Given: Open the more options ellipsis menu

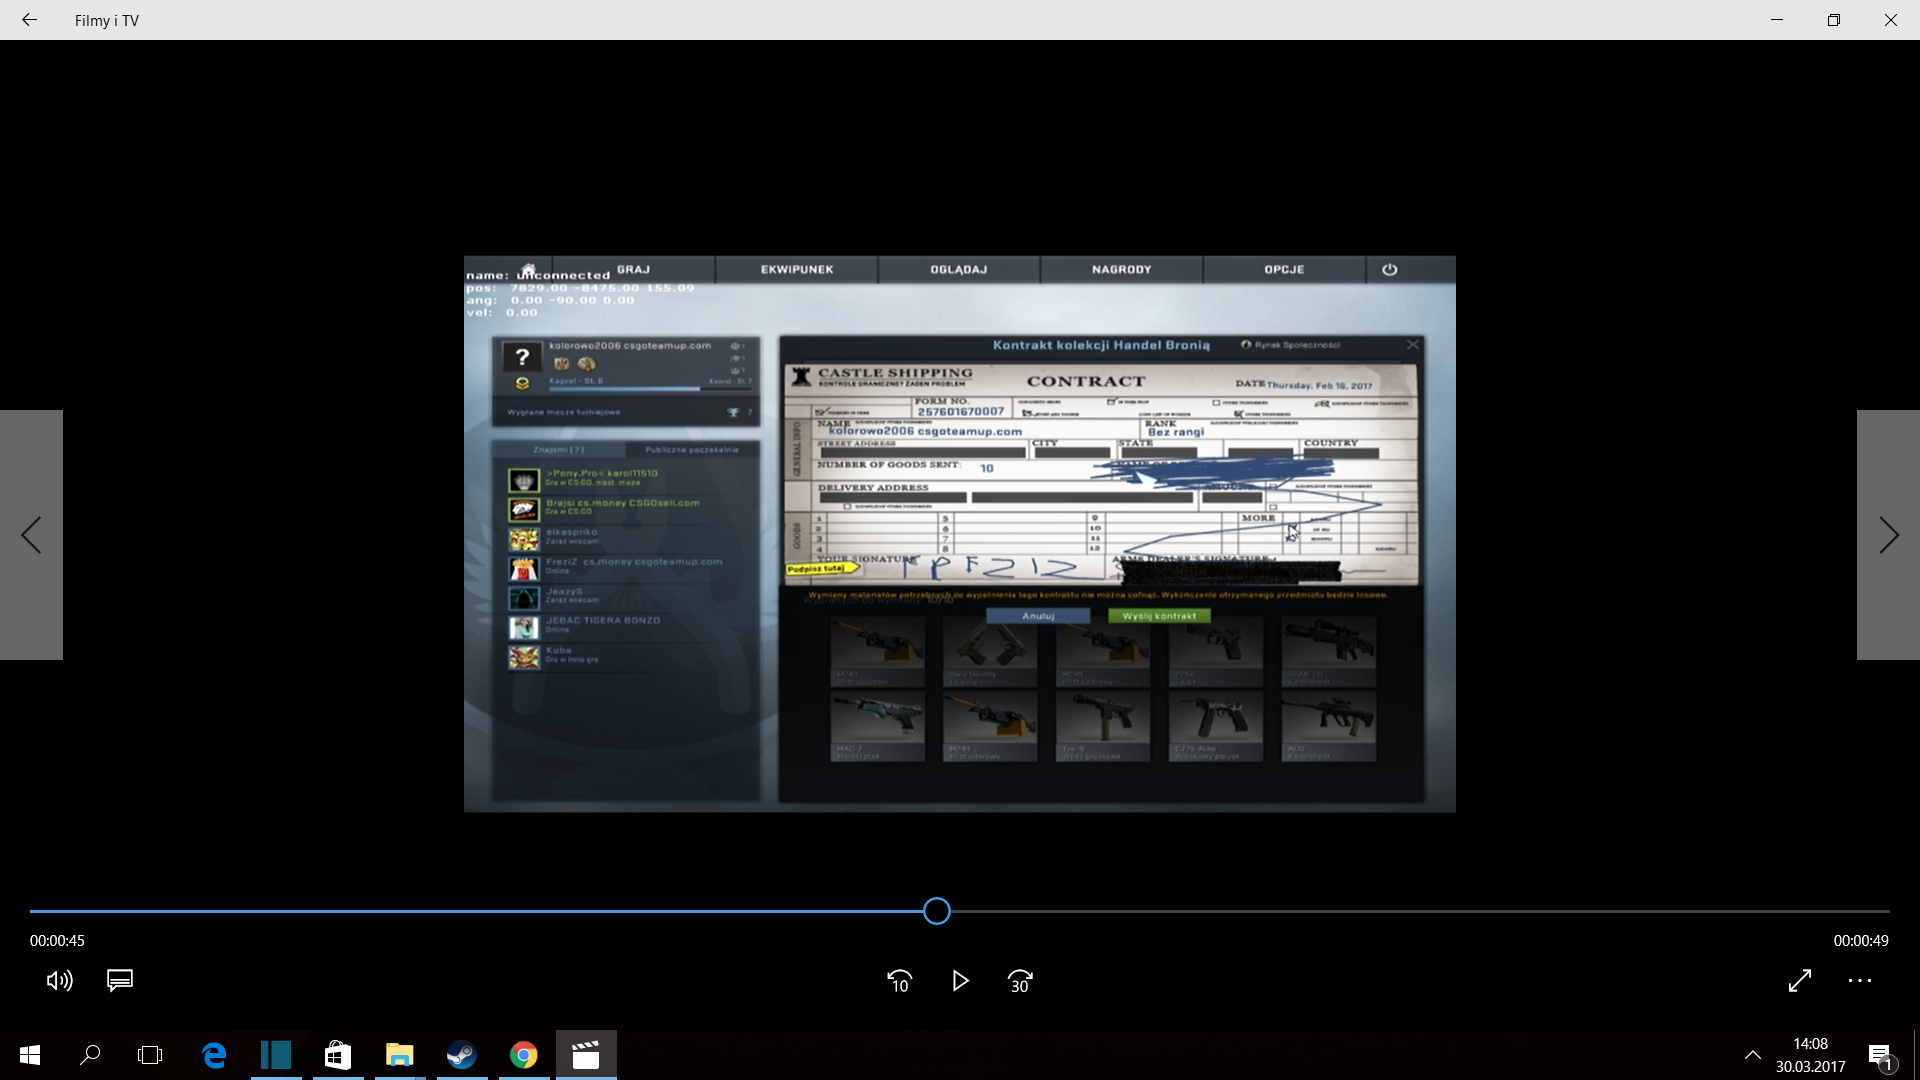Looking at the screenshot, I should click(1860, 981).
